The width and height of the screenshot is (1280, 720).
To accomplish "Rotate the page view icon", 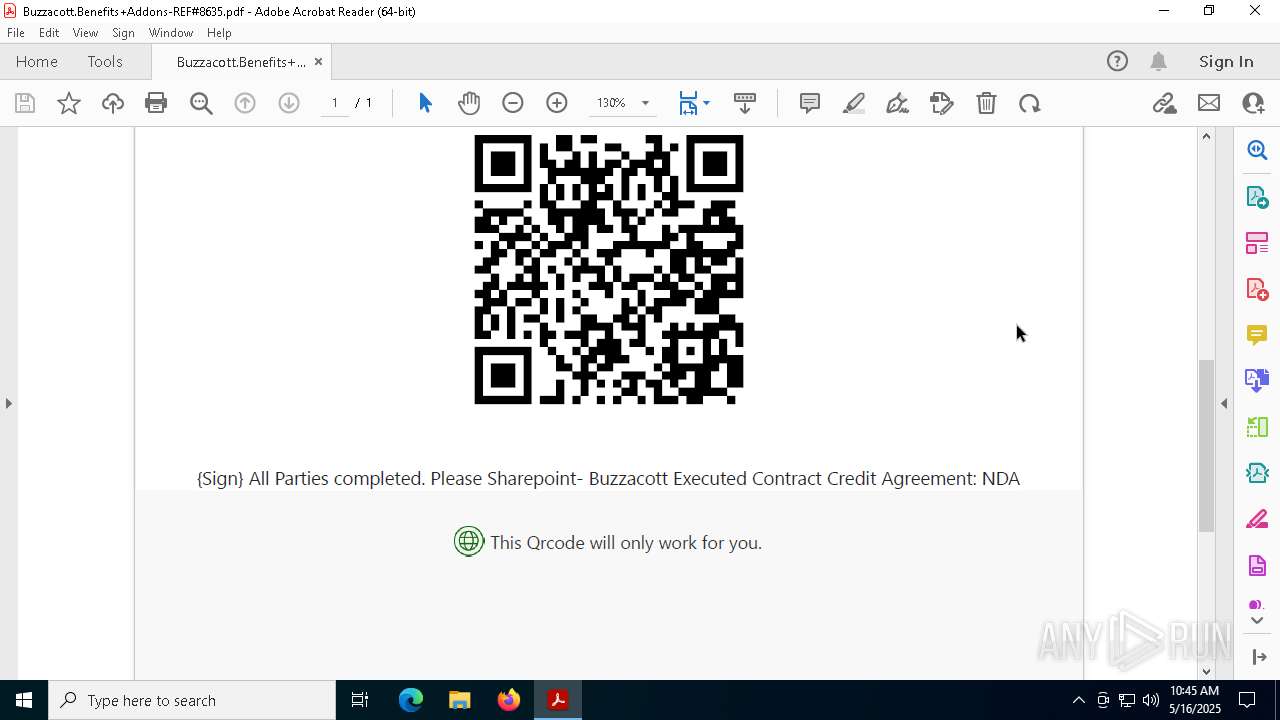I will [x=1030, y=103].
